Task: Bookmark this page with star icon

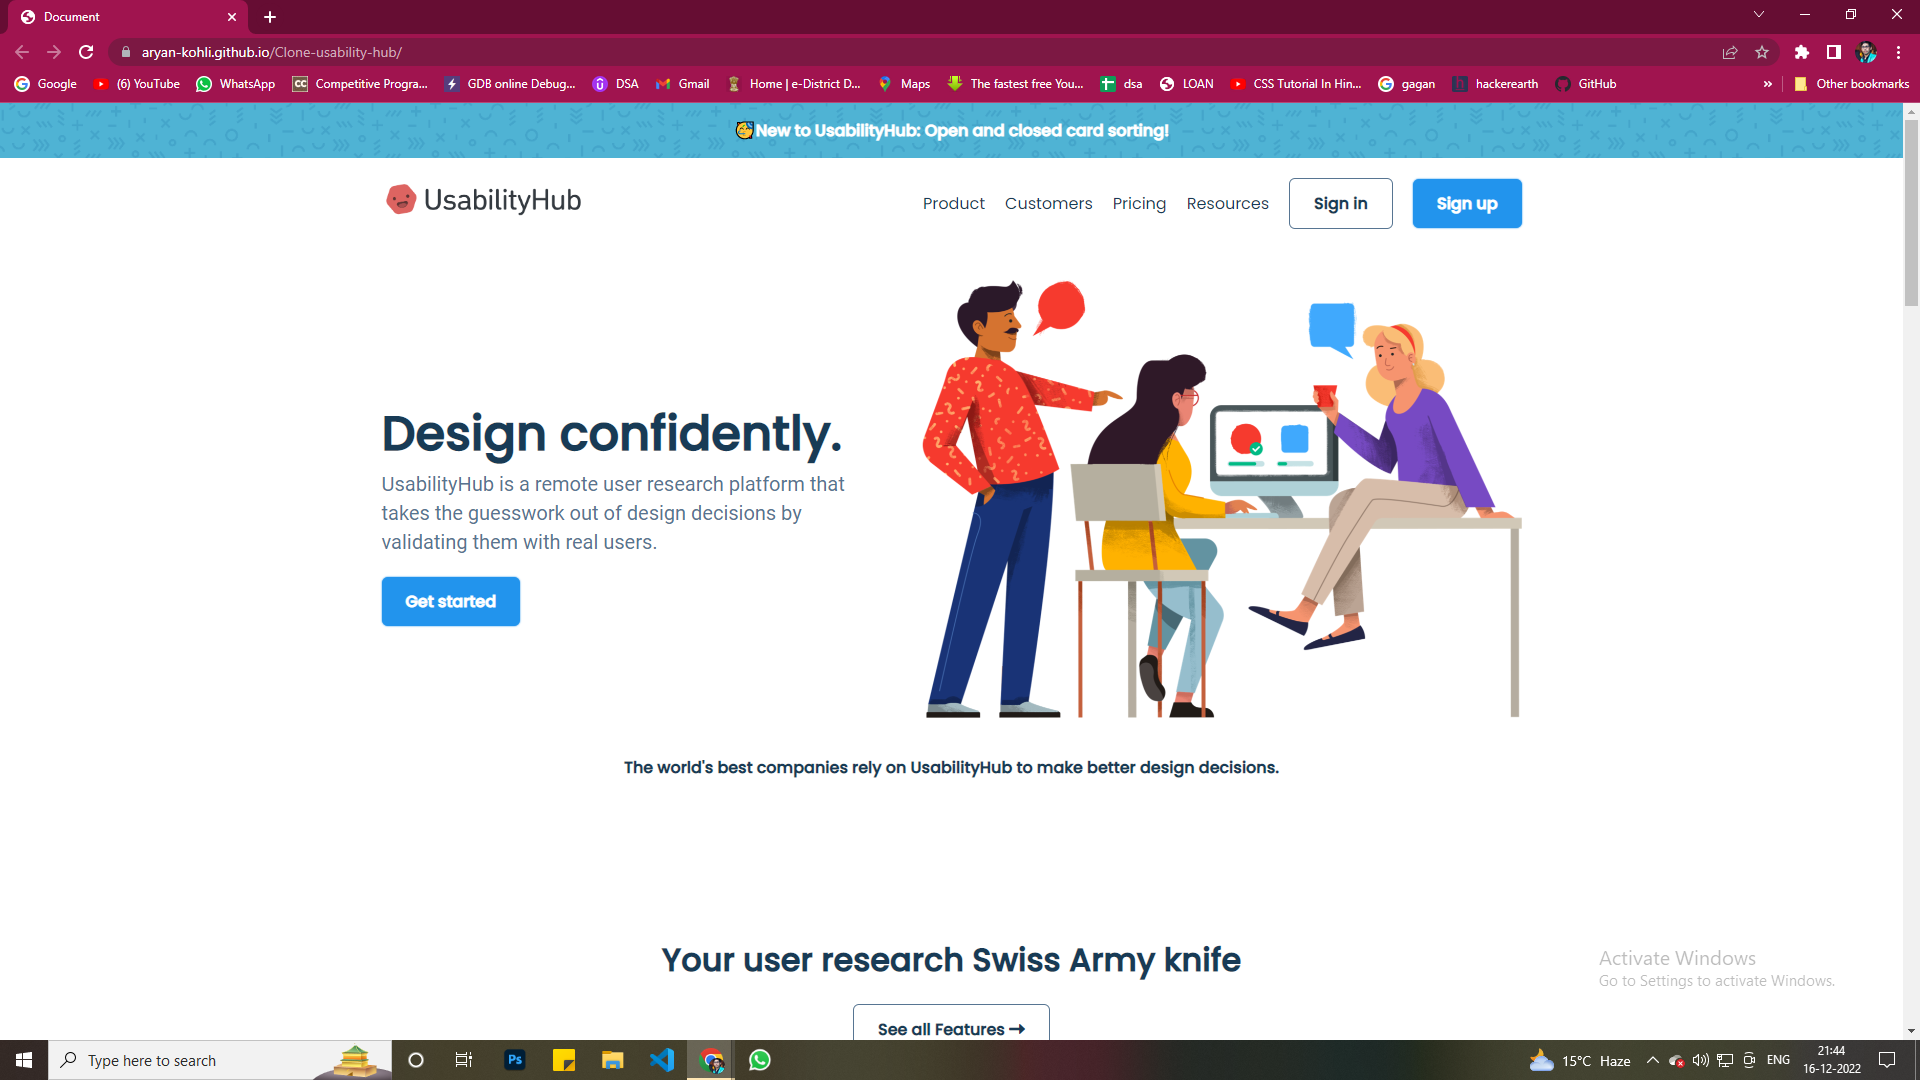Action: (1762, 52)
